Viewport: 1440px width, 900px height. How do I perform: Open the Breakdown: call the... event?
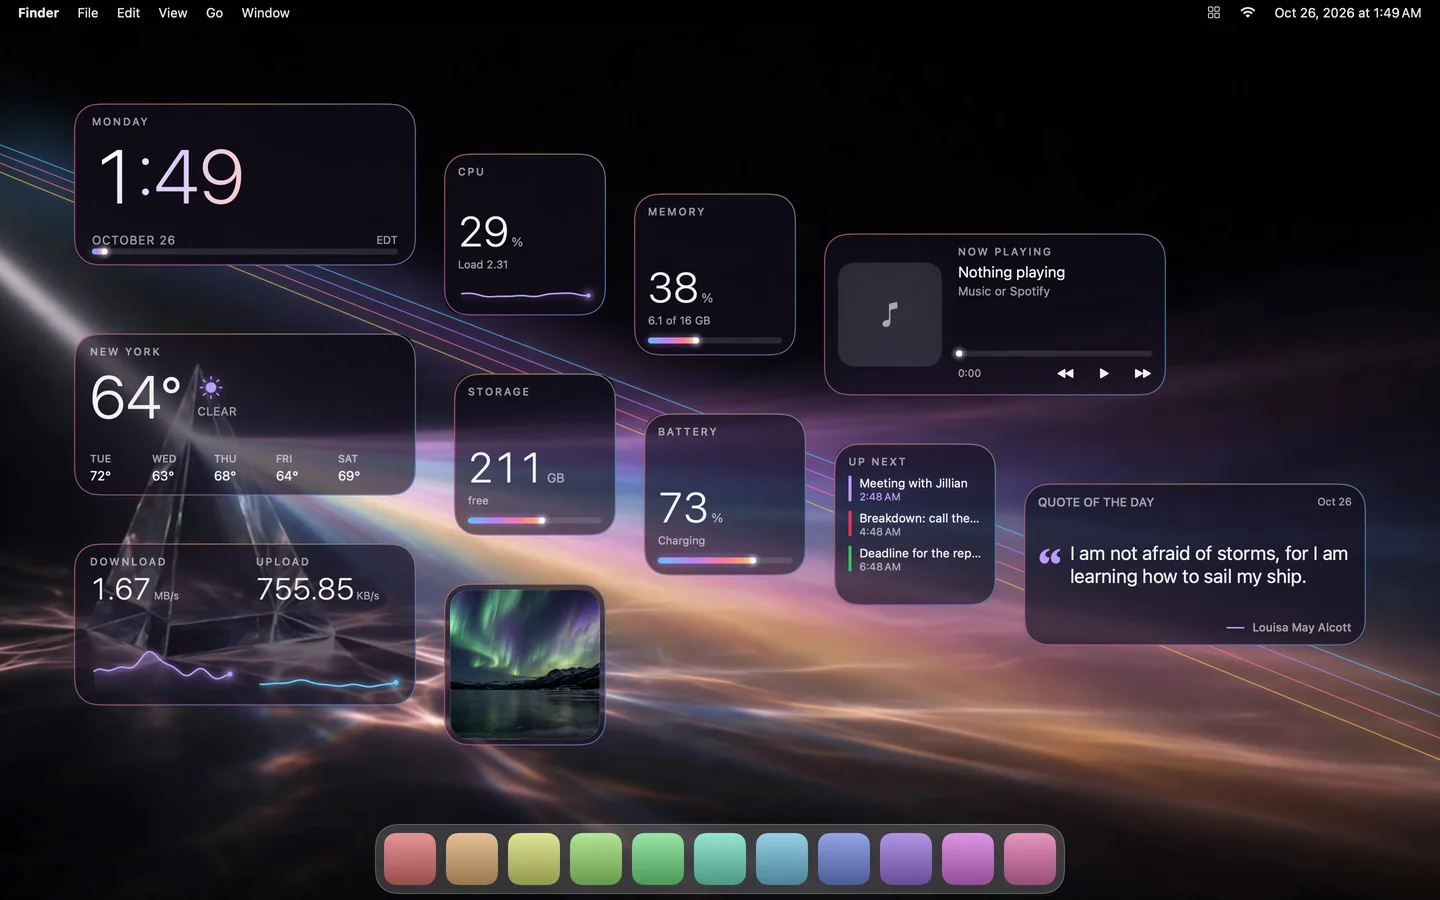(x=915, y=524)
